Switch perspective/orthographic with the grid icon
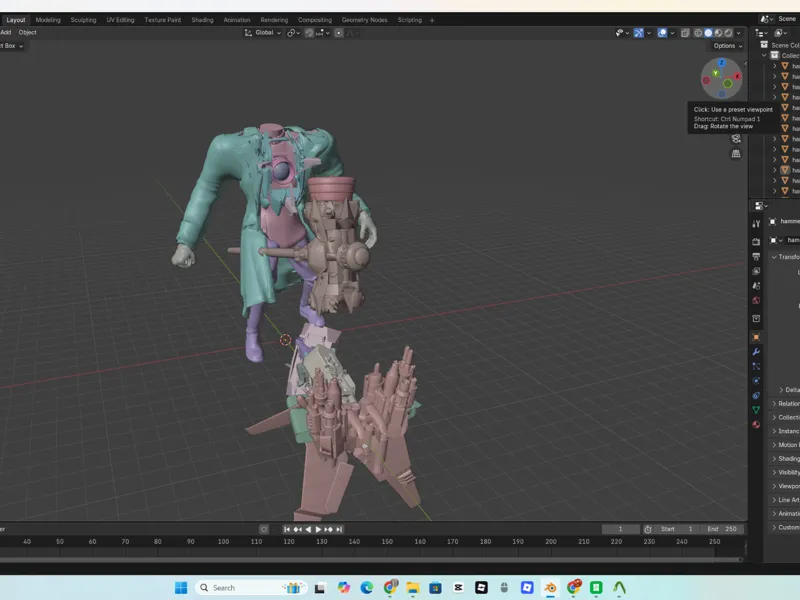Image resolution: width=800 pixels, height=600 pixels. click(x=736, y=154)
